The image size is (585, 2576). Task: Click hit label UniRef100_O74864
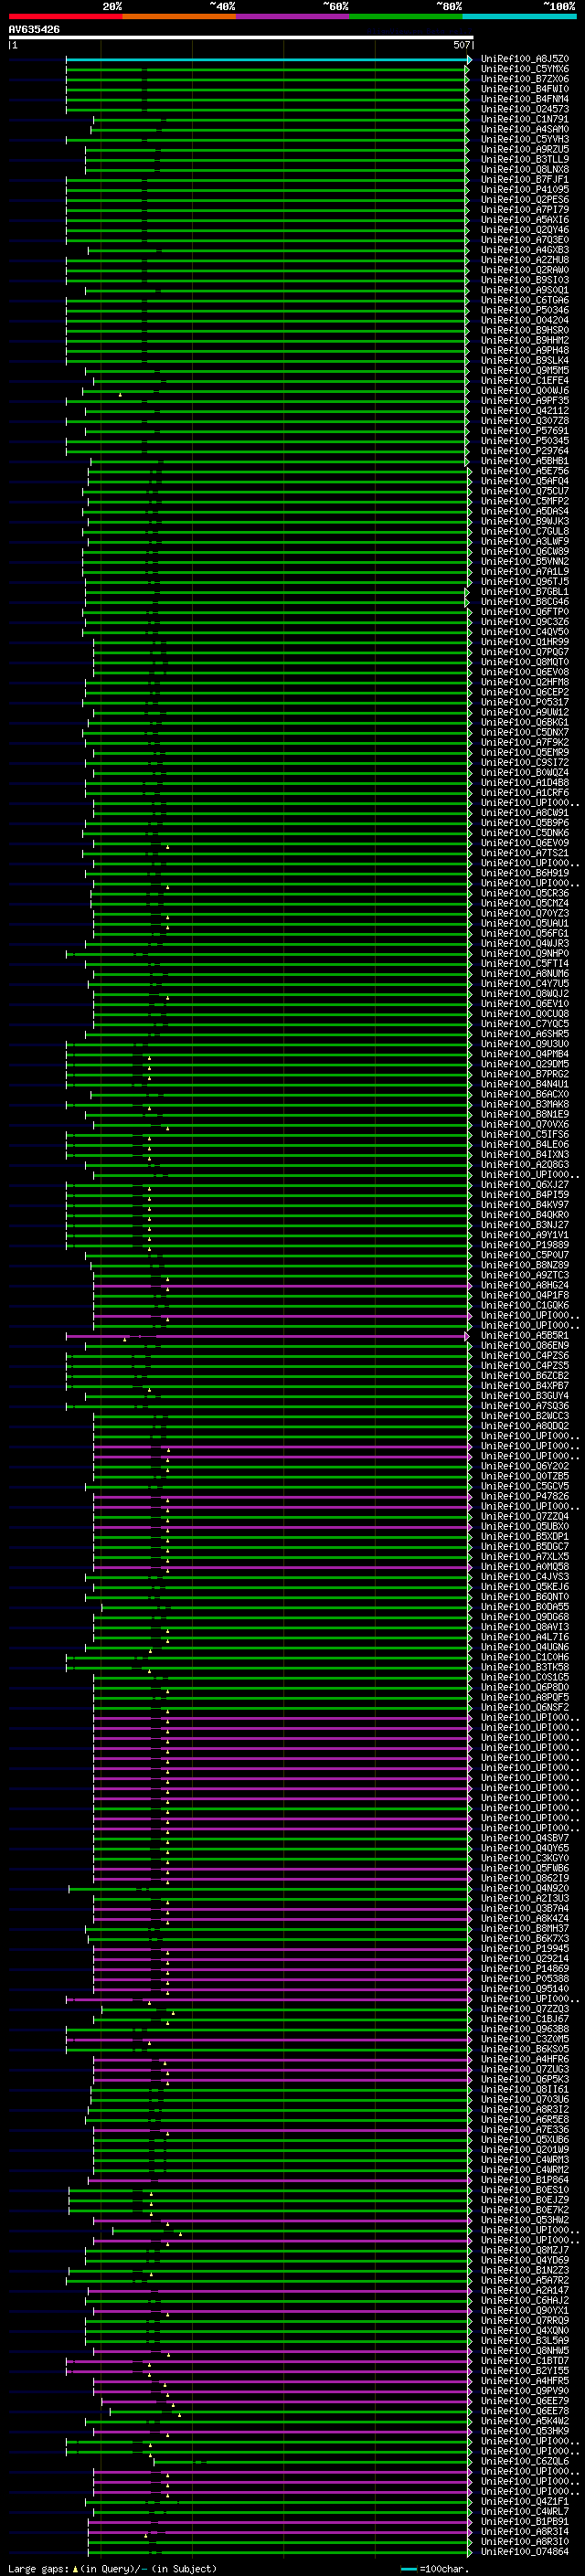click(525, 2551)
